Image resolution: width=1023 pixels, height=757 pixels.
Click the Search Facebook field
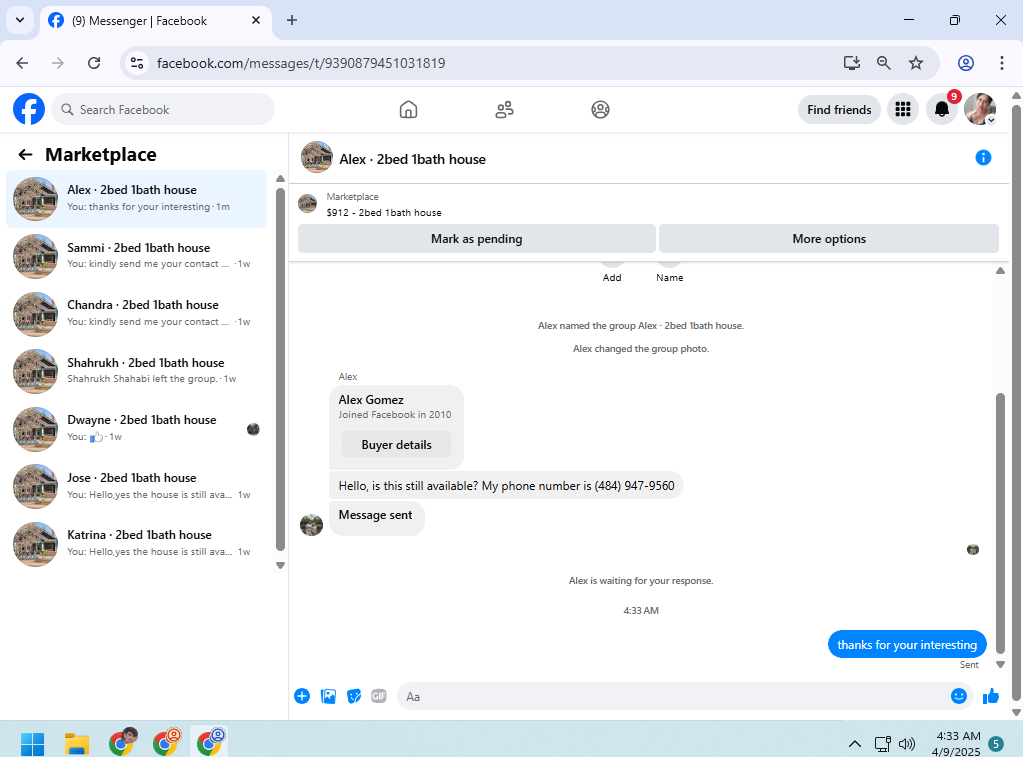[163, 110]
